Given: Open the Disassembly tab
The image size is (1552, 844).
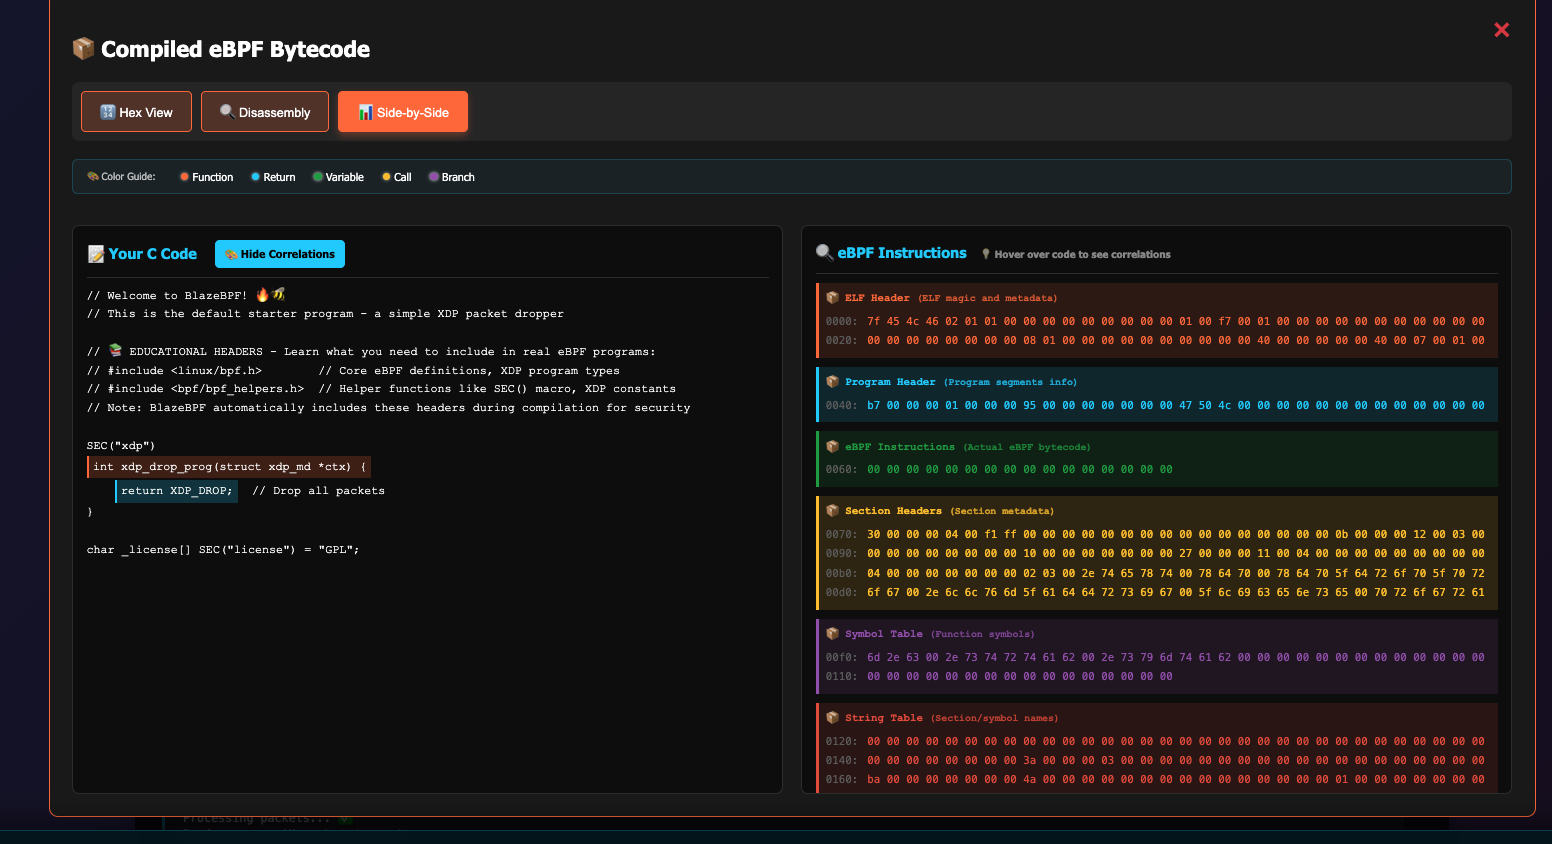Looking at the screenshot, I should tap(265, 112).
